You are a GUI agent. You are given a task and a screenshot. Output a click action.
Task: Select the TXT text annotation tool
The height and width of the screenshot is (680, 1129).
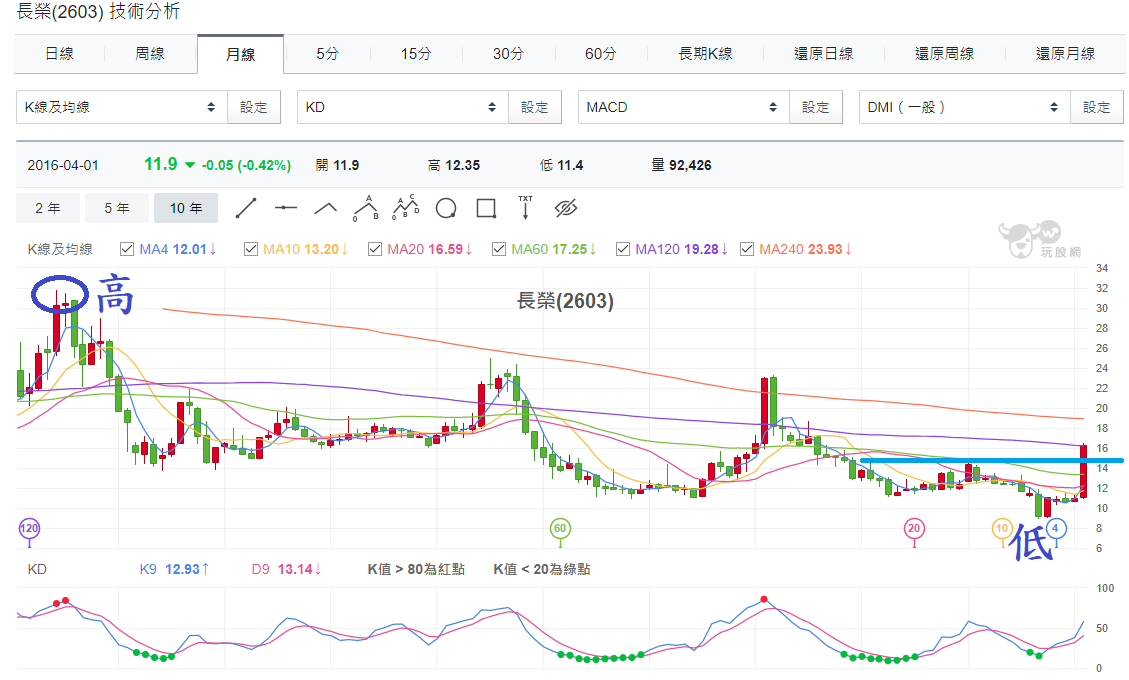pos(526,207)
